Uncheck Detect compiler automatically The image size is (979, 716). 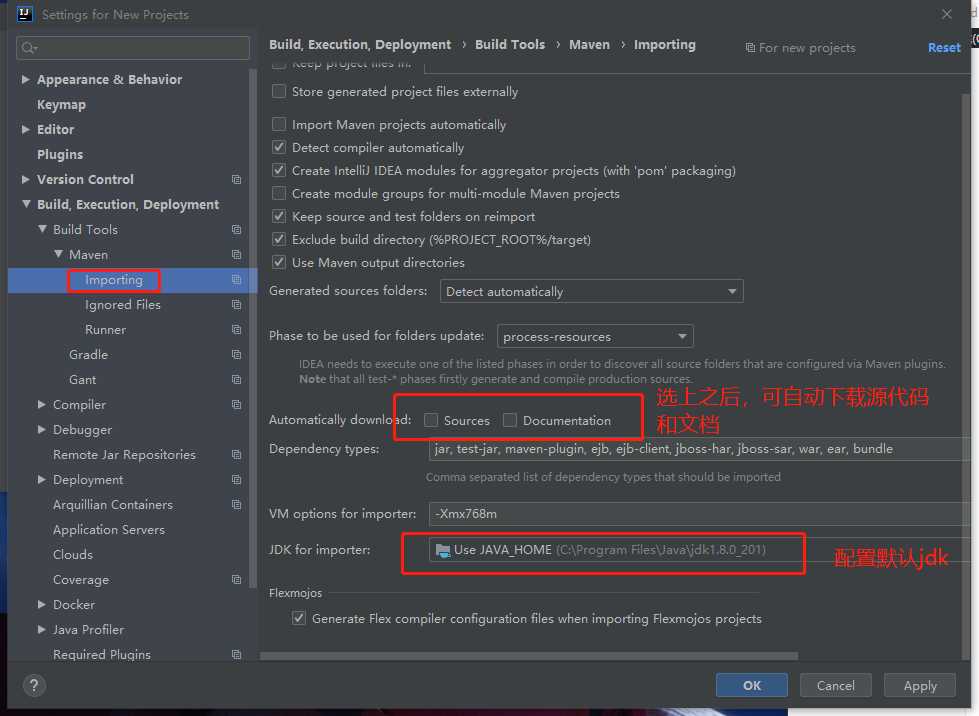[x=279, y=147]
